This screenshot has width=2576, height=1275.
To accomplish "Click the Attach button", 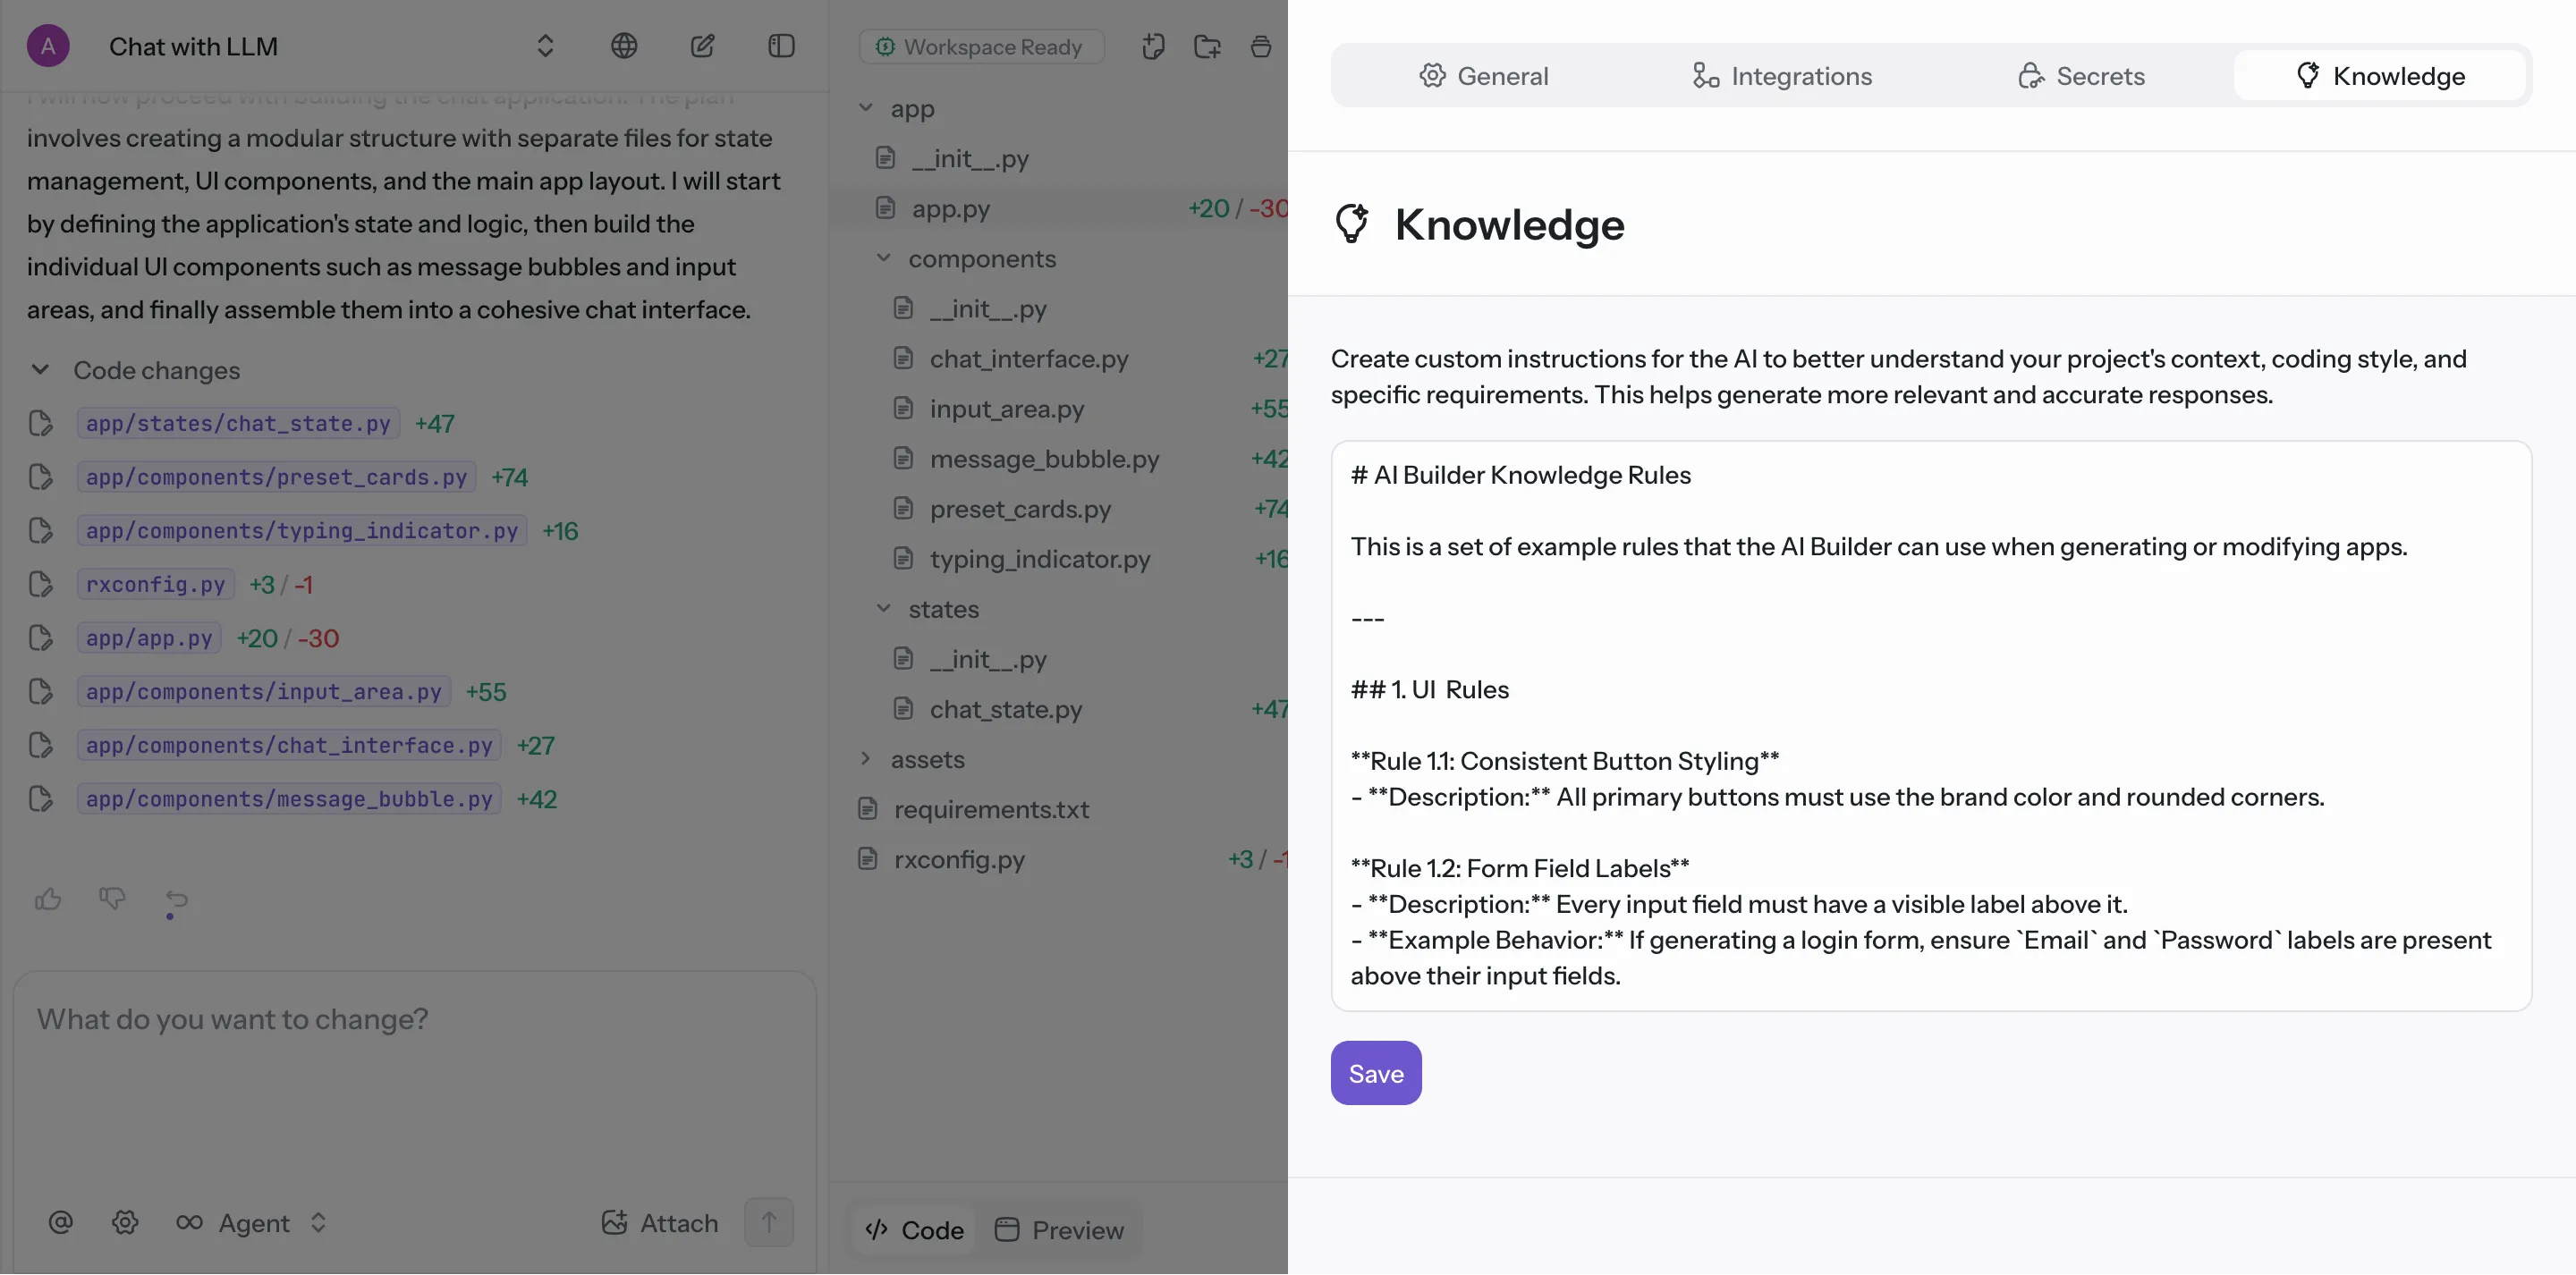I will [x=660, y=1222].
